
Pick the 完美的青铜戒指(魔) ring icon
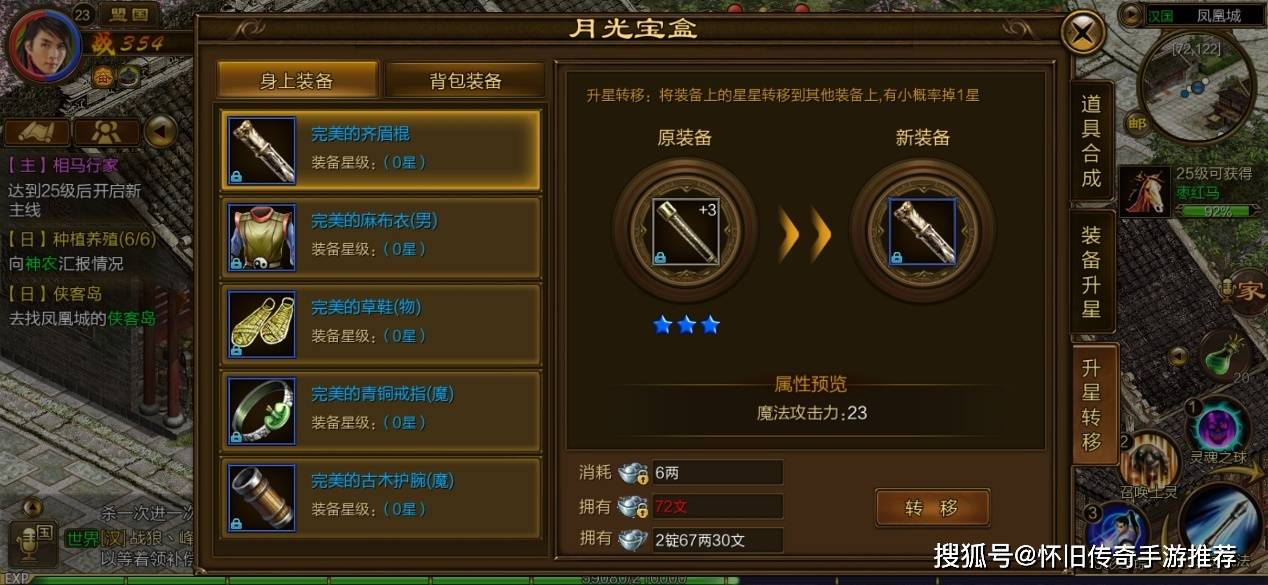pyautogui.click(x=262, y=411)
